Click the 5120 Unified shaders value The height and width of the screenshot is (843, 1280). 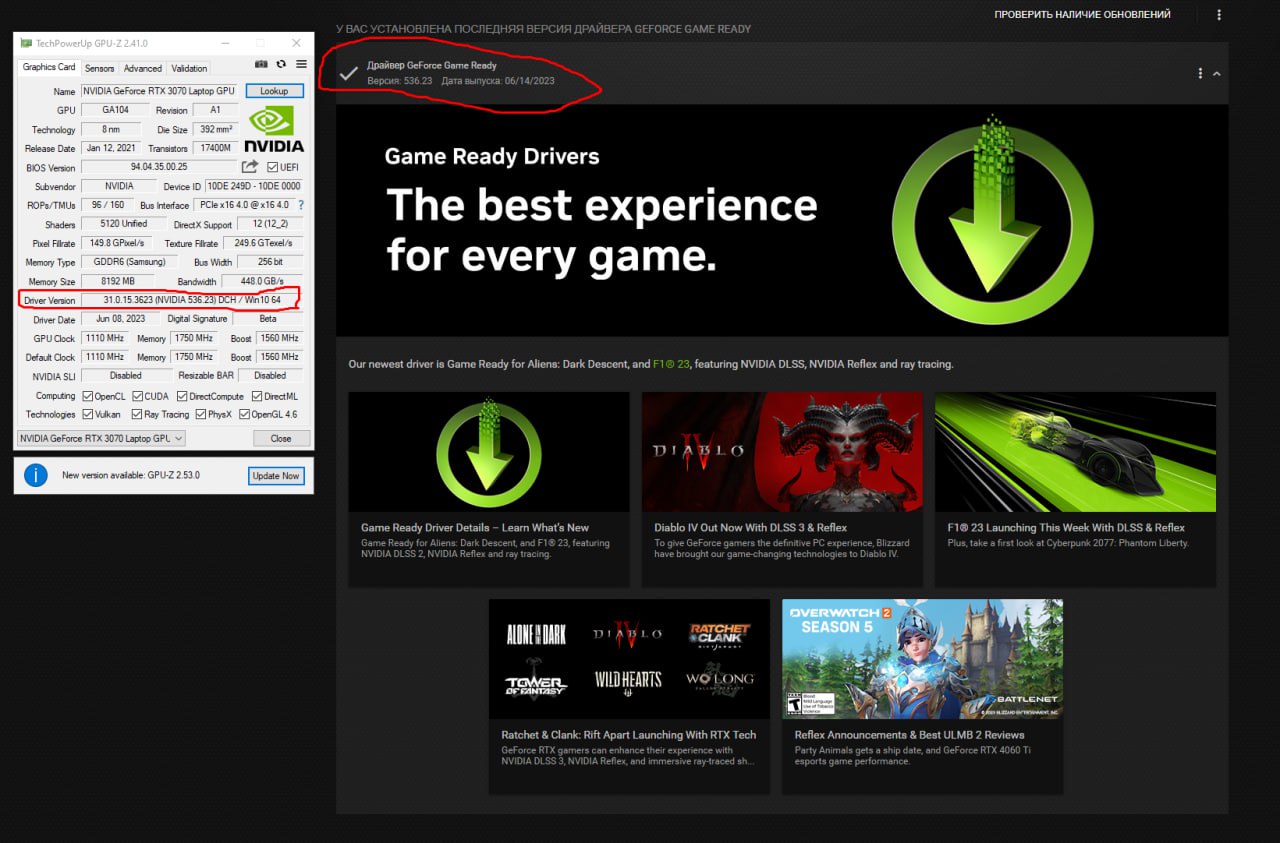(x=124, y=224)
